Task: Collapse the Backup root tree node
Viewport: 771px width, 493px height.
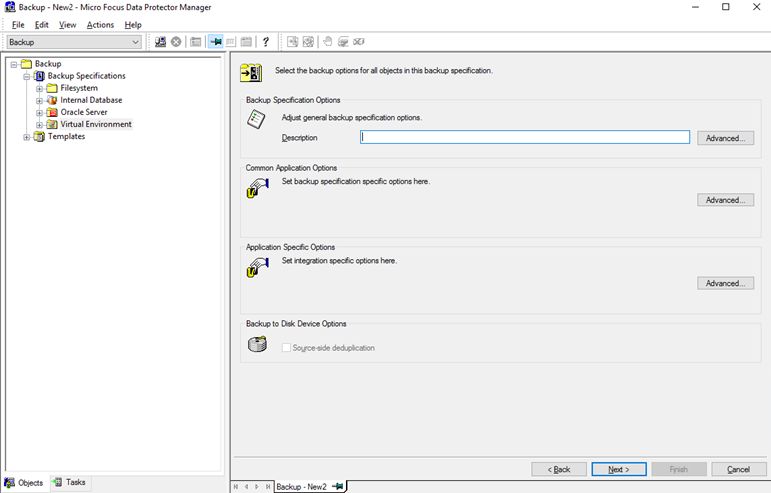Action: (14, 64)
